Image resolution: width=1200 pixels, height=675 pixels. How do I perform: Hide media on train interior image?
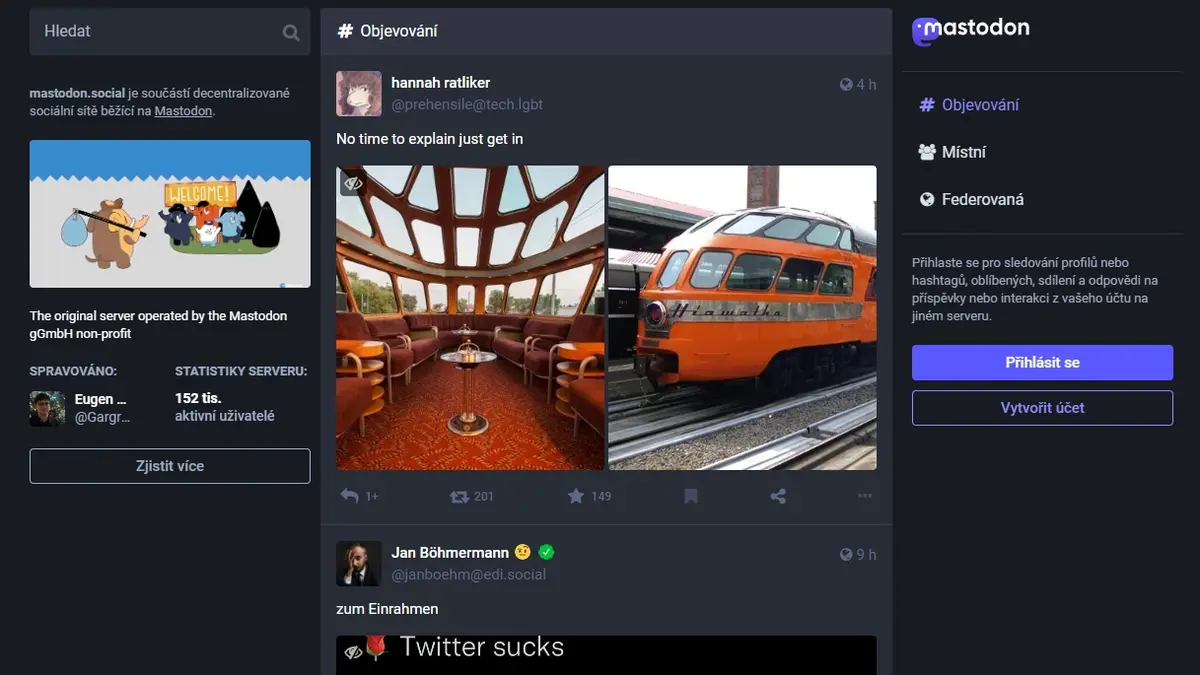(x=352, y=184)
